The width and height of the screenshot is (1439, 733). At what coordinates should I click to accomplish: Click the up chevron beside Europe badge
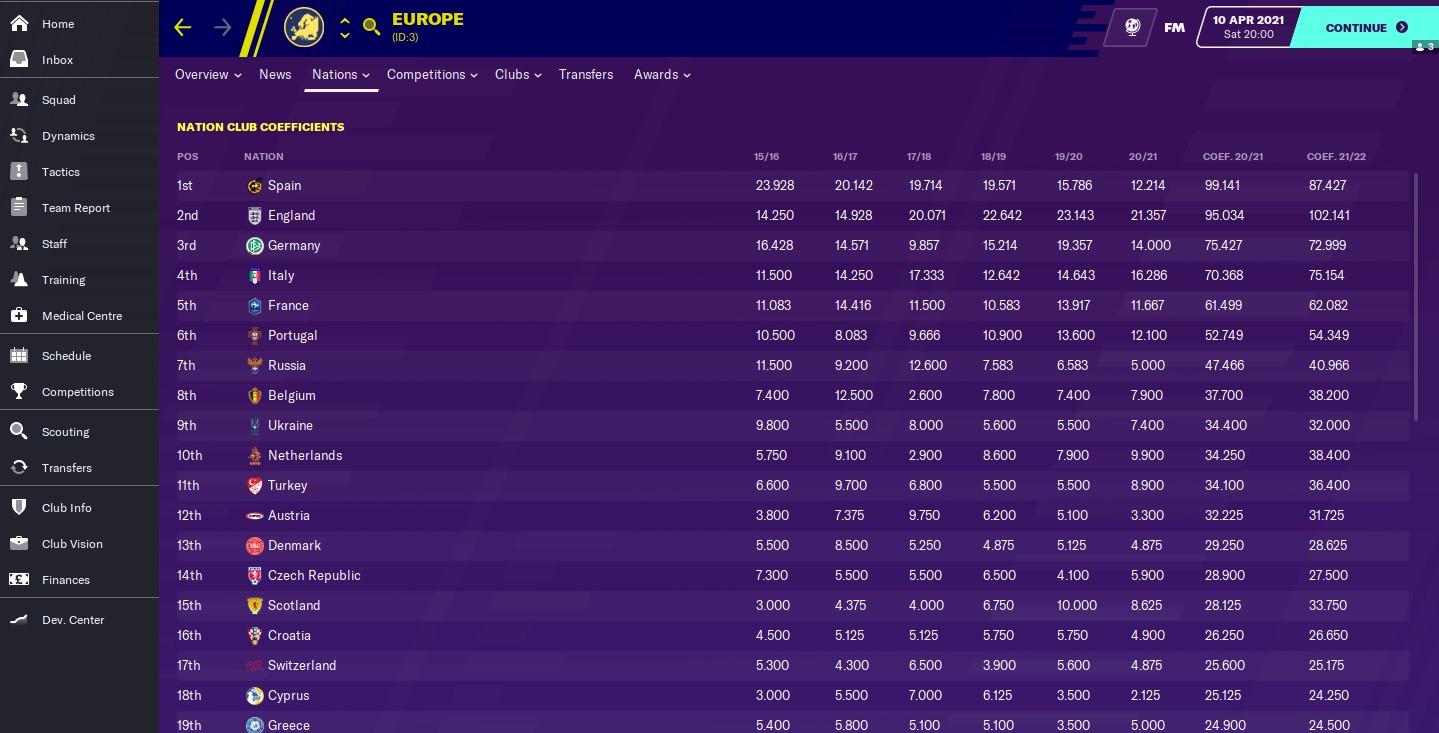345,20
